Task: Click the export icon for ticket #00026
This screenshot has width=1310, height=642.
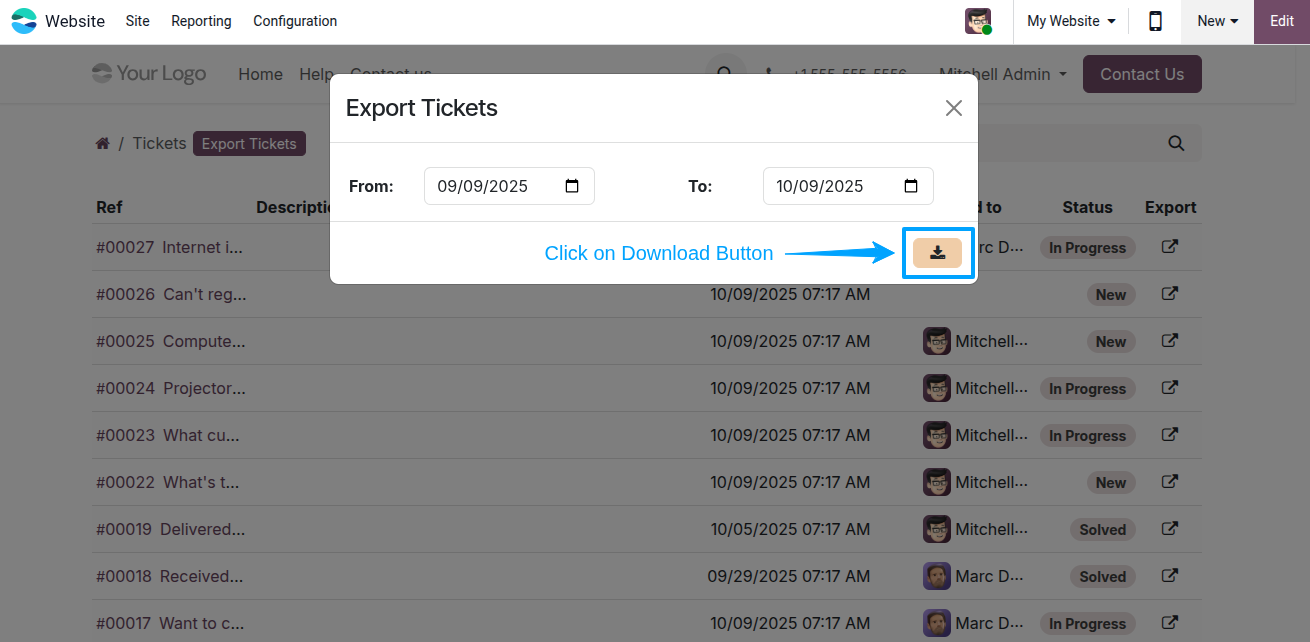Action: coord(1169,294)
